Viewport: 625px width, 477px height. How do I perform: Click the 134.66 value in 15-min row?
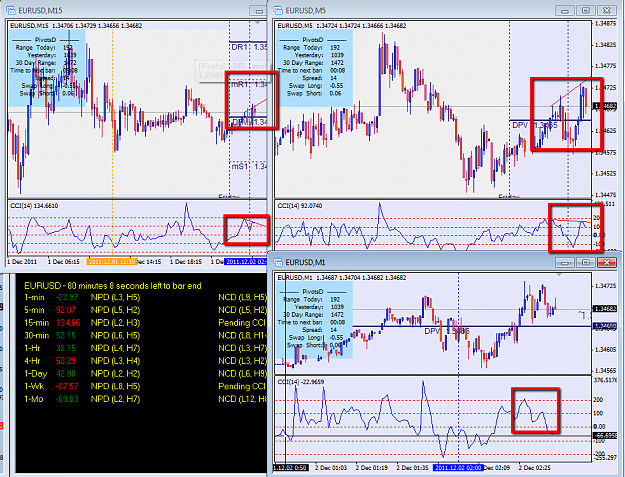tap(68, 323)
